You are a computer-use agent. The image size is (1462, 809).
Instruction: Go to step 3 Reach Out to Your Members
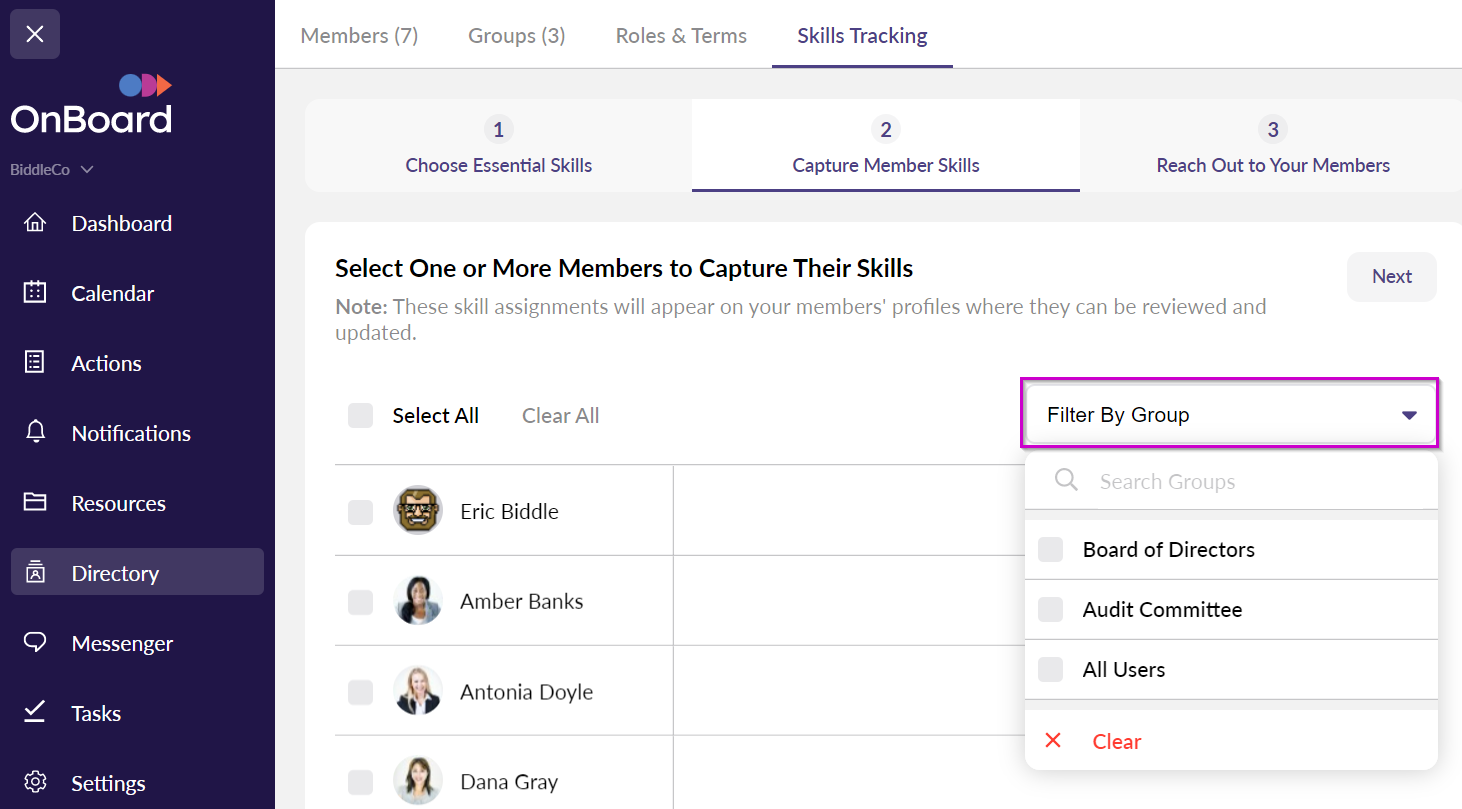point(1272,146)
